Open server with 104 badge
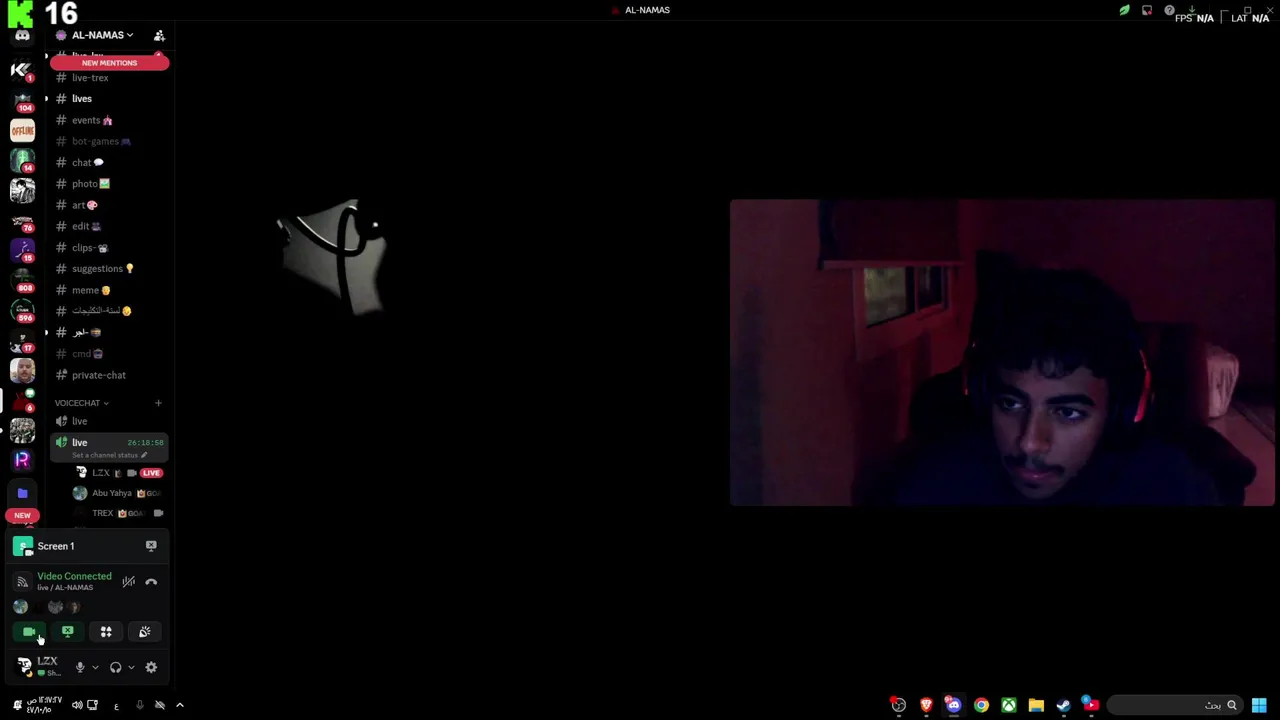Image resolution: width=1280 pixels, height=720 pixels. pyautogui.click(x=22, y=102)
